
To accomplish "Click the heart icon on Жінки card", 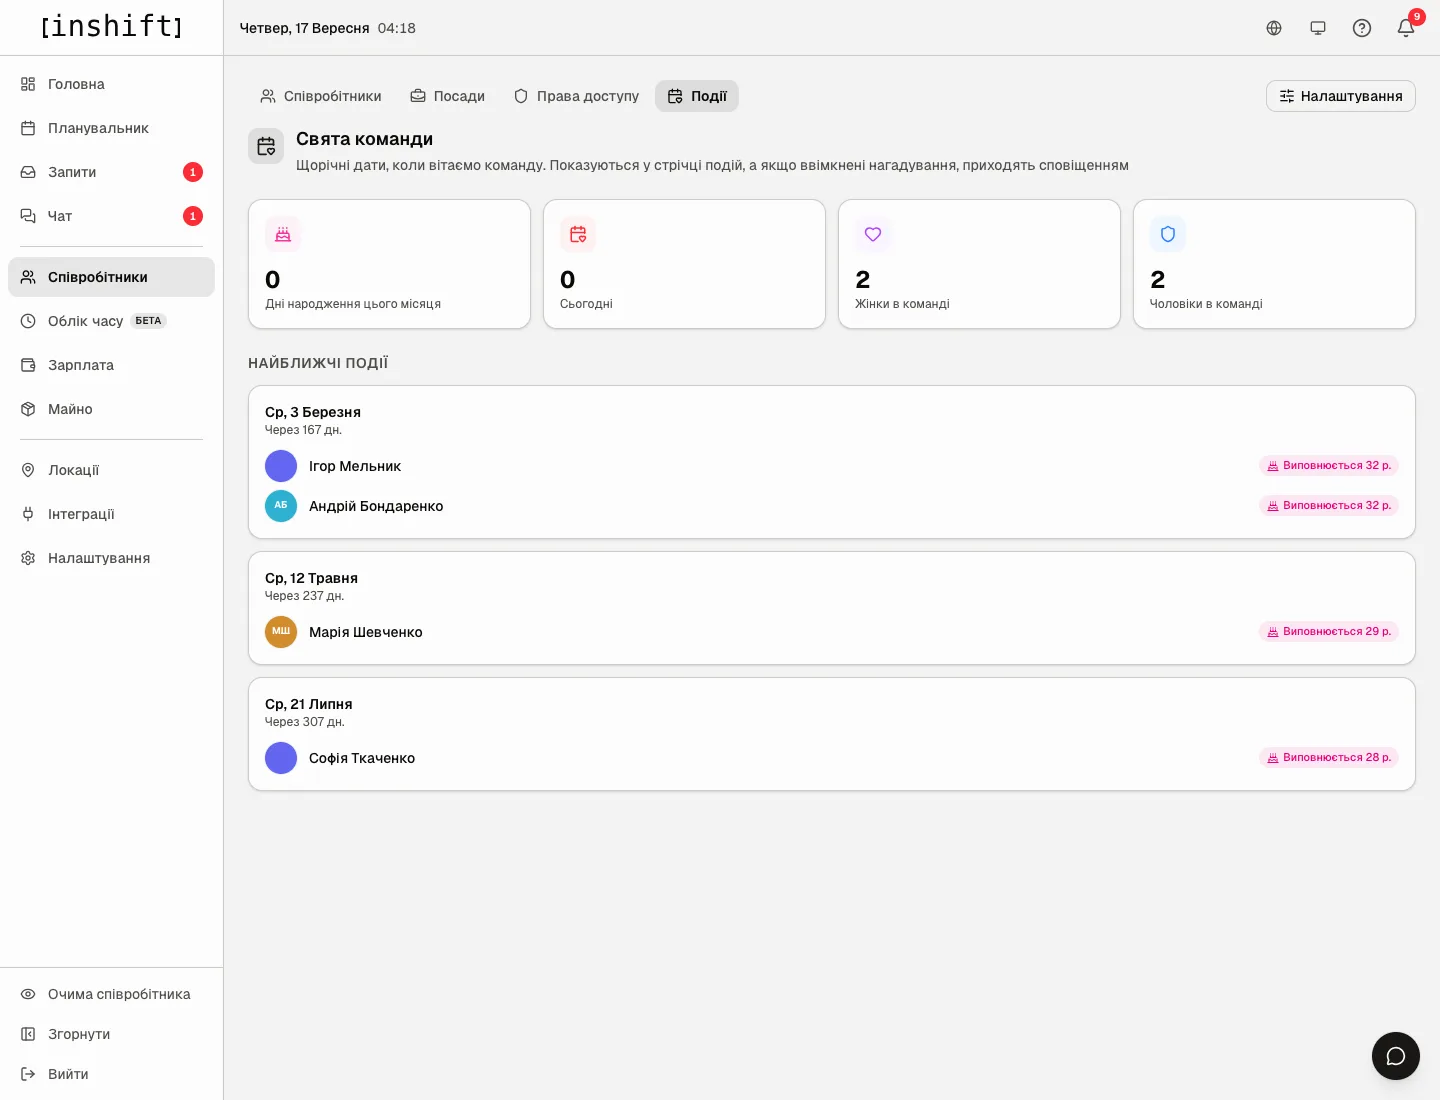I will (873, 234).
